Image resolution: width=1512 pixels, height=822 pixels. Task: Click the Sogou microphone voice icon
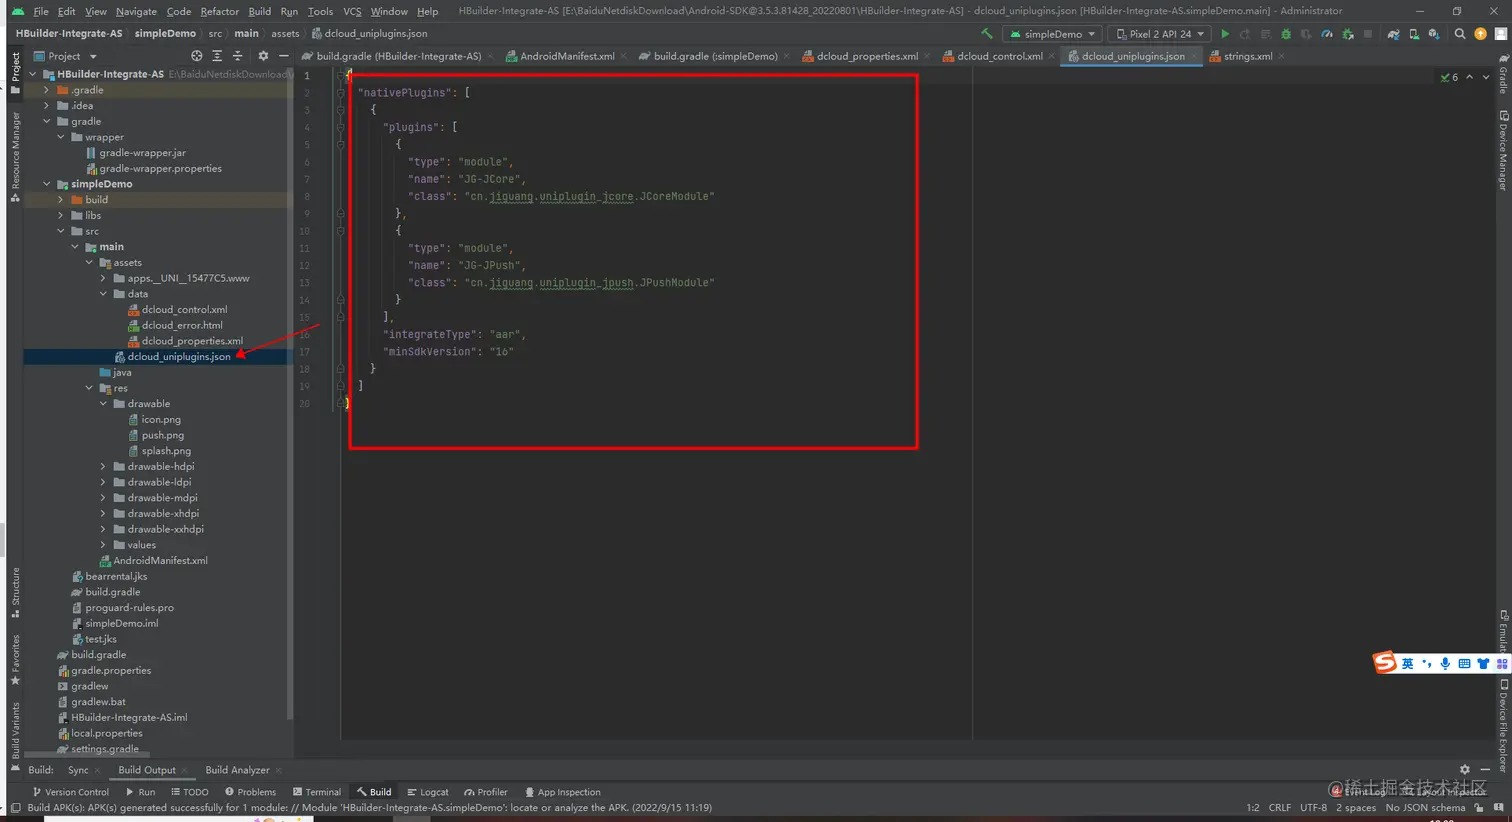pyautogui.click(x=1445, y=664)
